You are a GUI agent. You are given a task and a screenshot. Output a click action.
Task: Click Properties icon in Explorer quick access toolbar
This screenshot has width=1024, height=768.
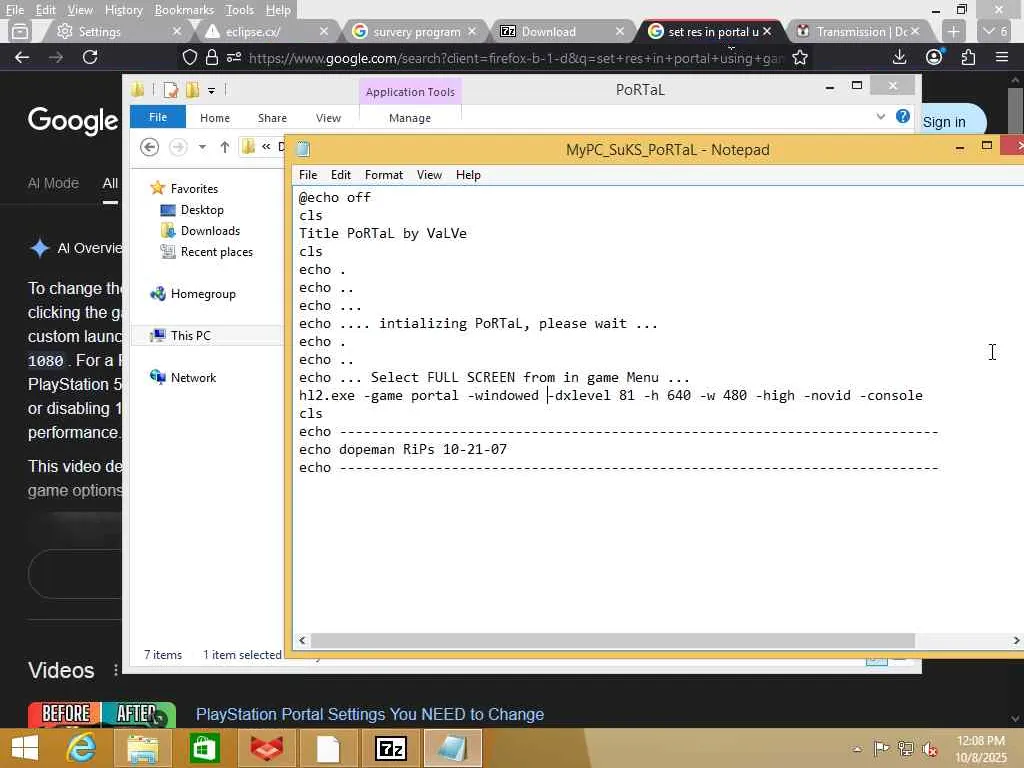171,90
